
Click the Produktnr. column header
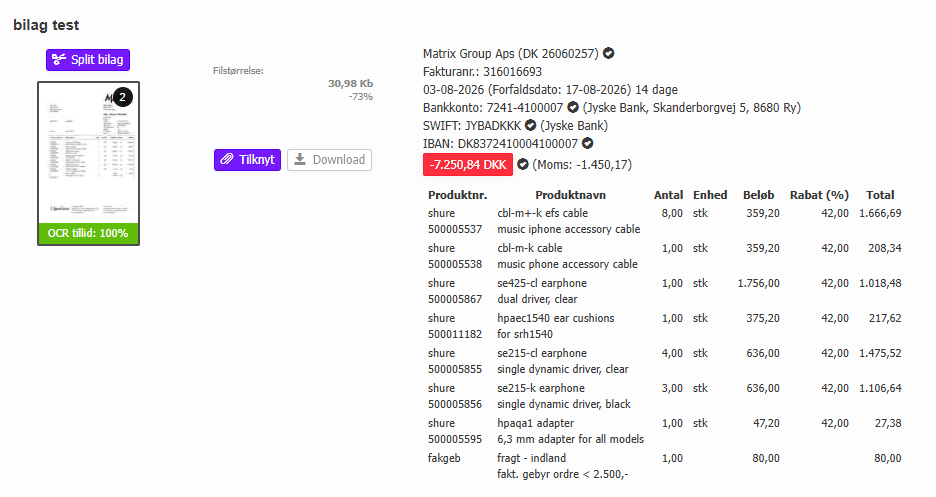(457, 195)
